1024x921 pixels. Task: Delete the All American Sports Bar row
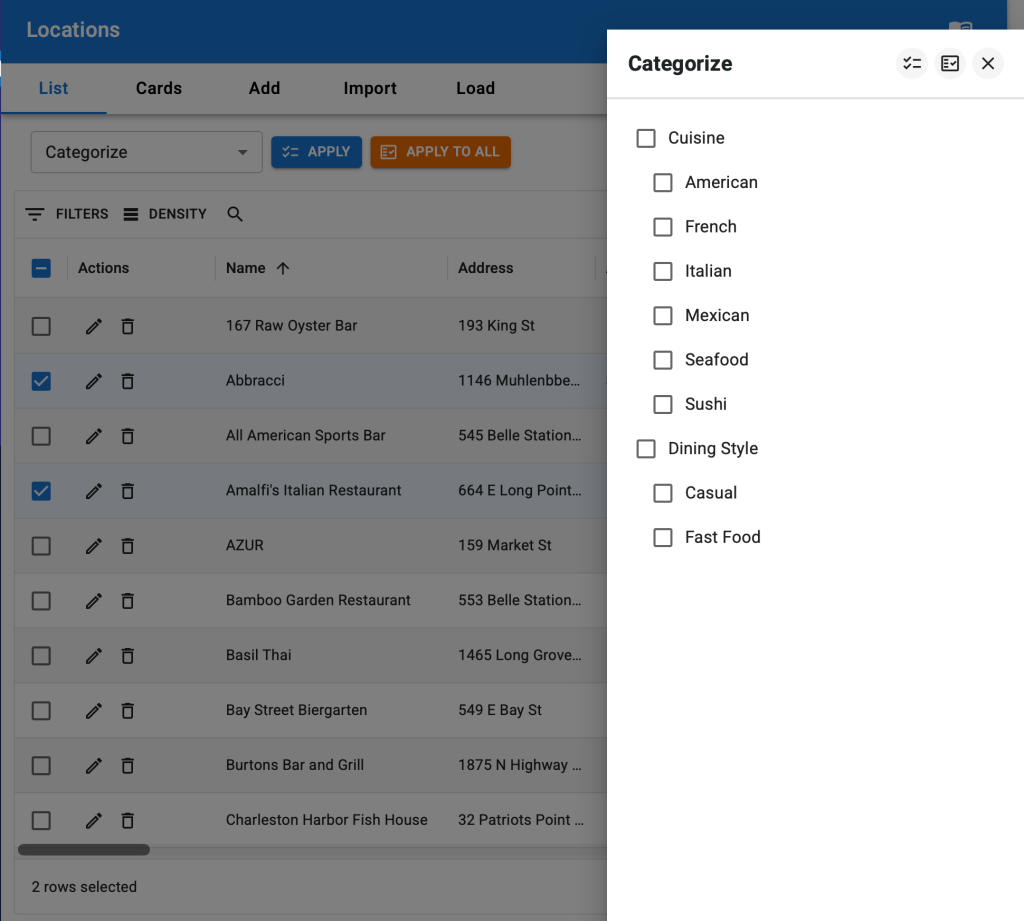click(x=128, y=436)
